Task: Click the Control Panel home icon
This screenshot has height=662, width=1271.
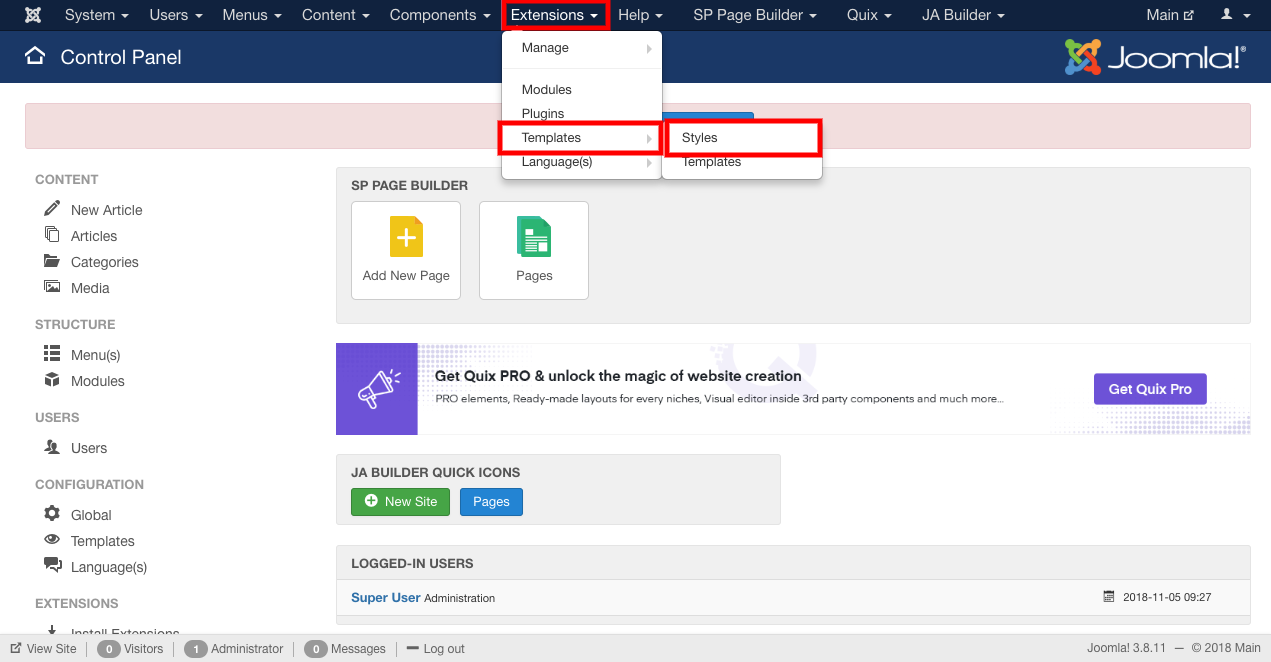Action: tap(35, 56)
